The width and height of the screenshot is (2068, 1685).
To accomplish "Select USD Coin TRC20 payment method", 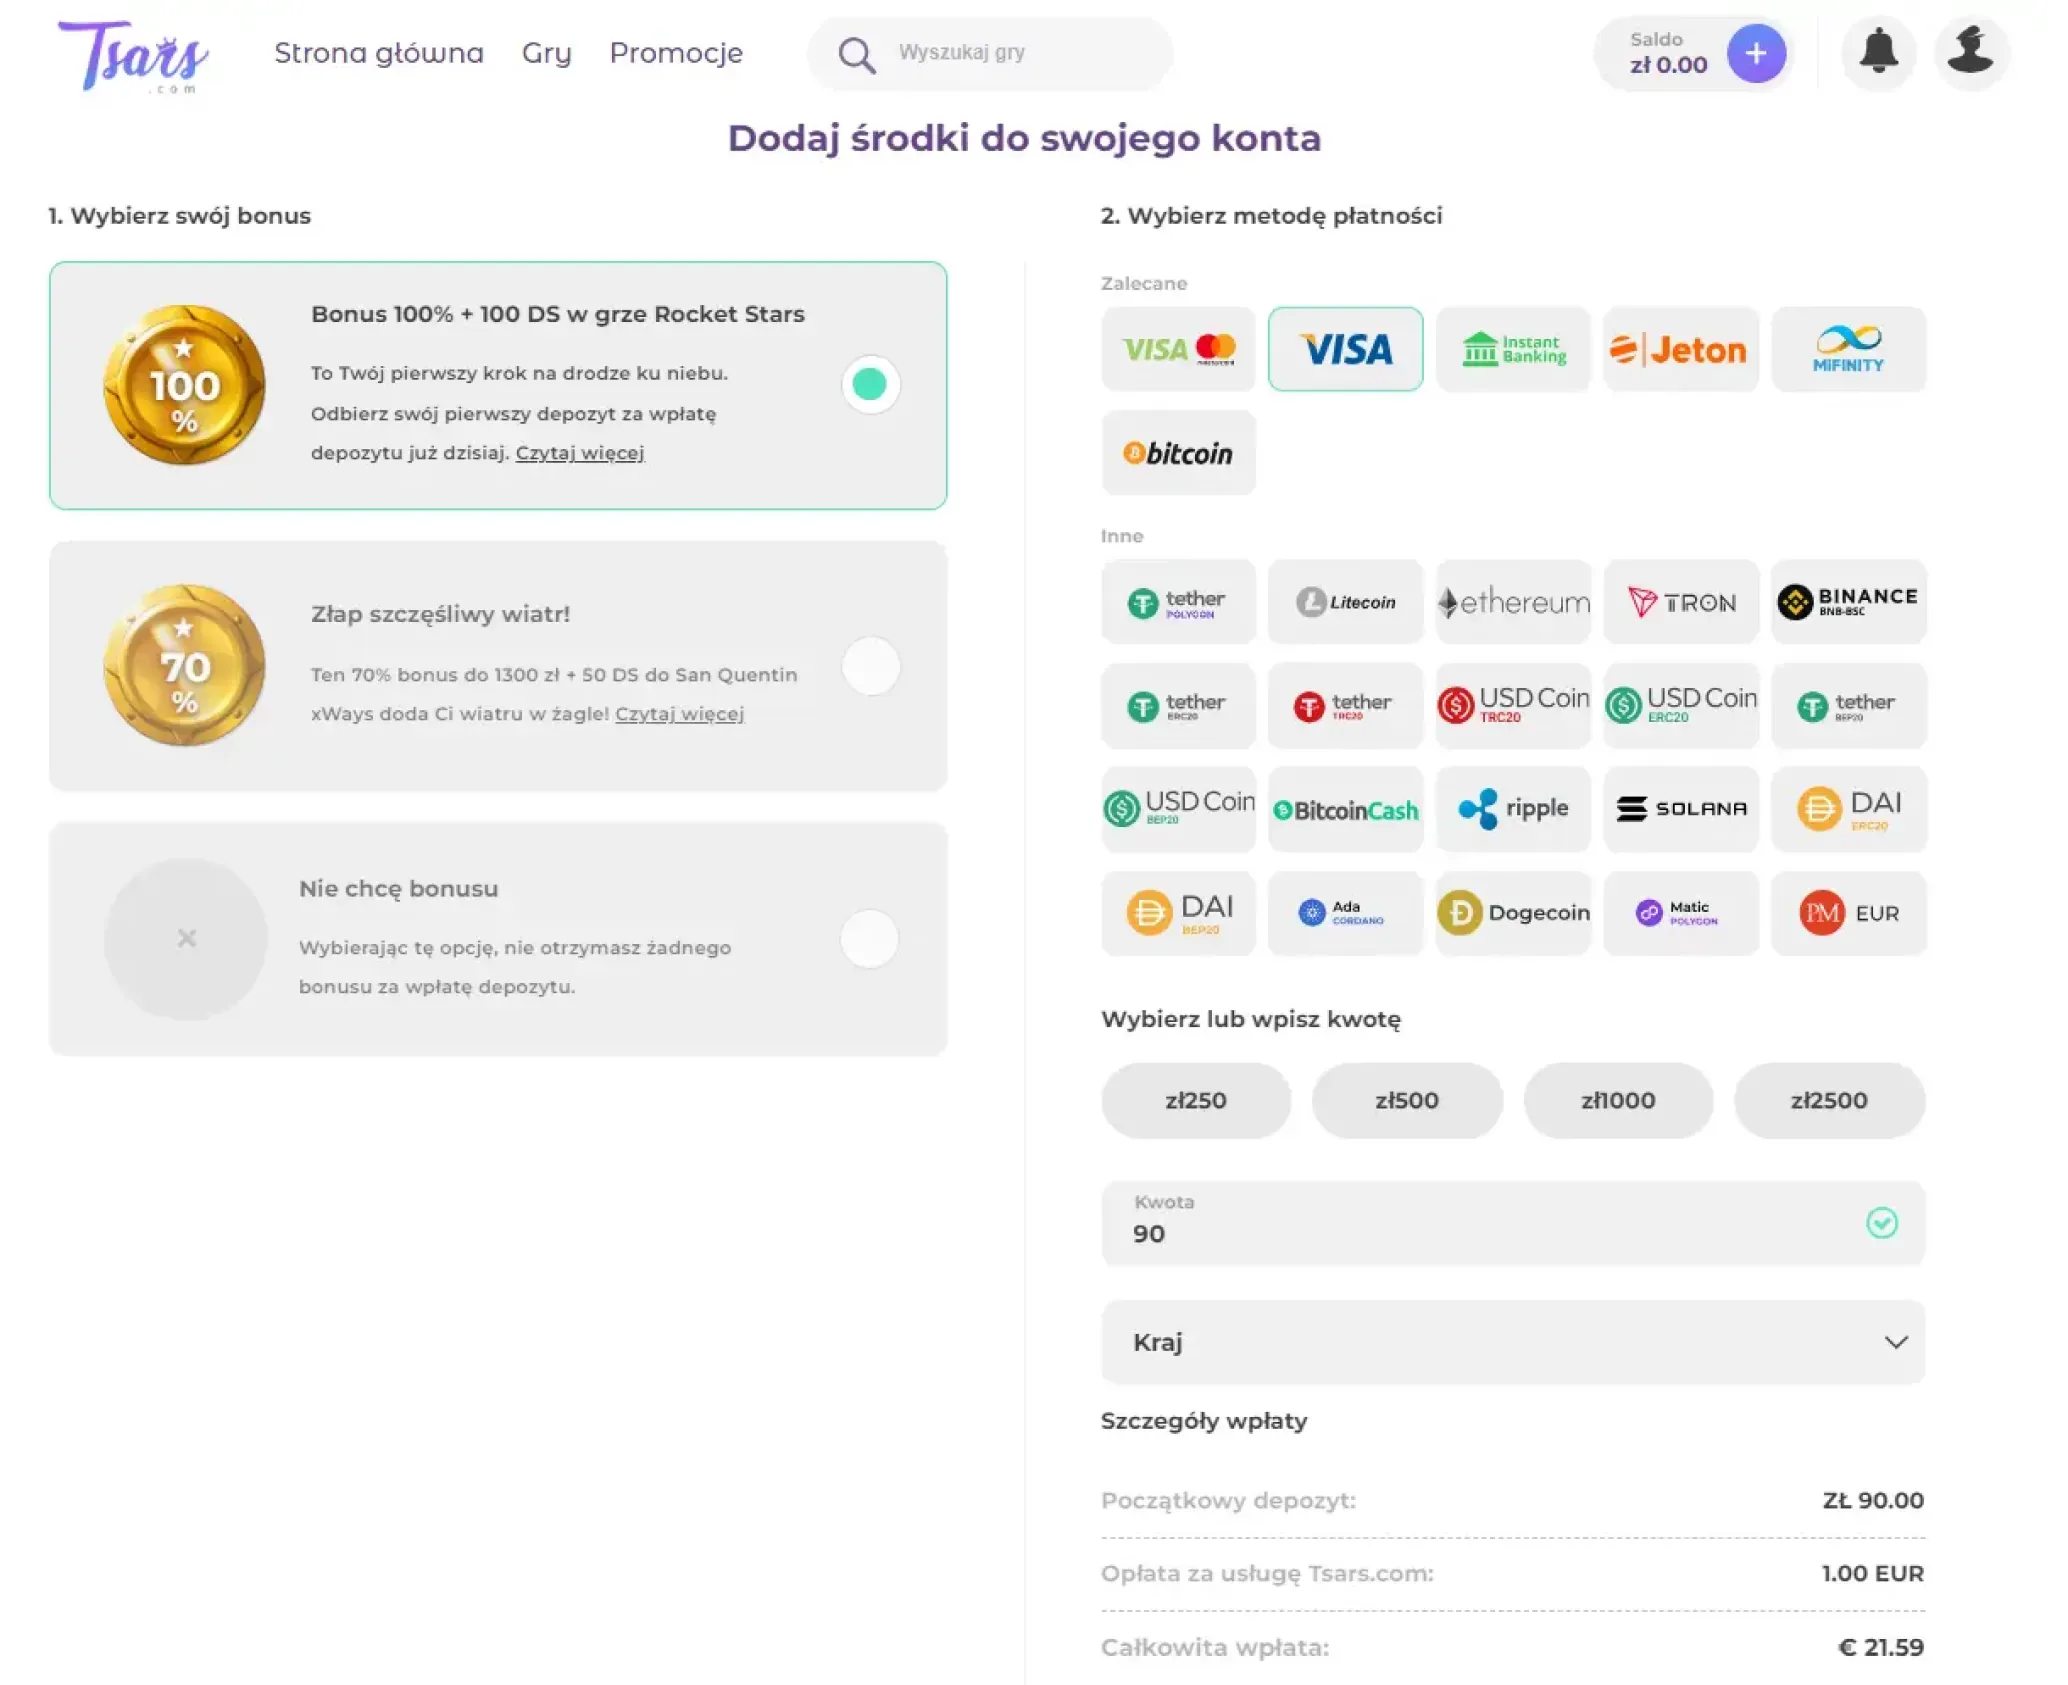I will [1513, 706].
